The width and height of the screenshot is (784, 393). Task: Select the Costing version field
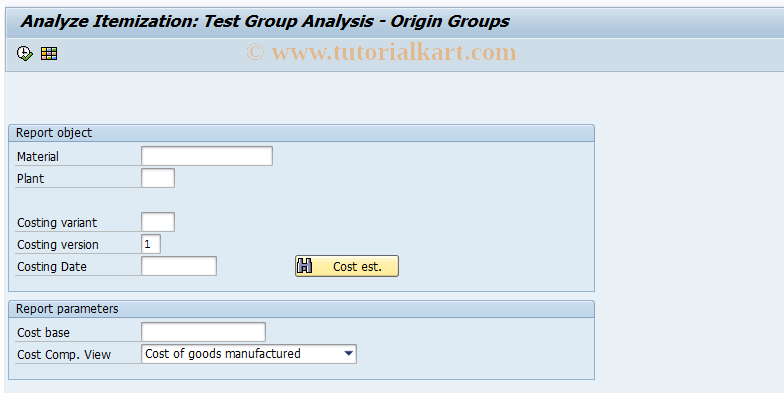tap(151, 244)
